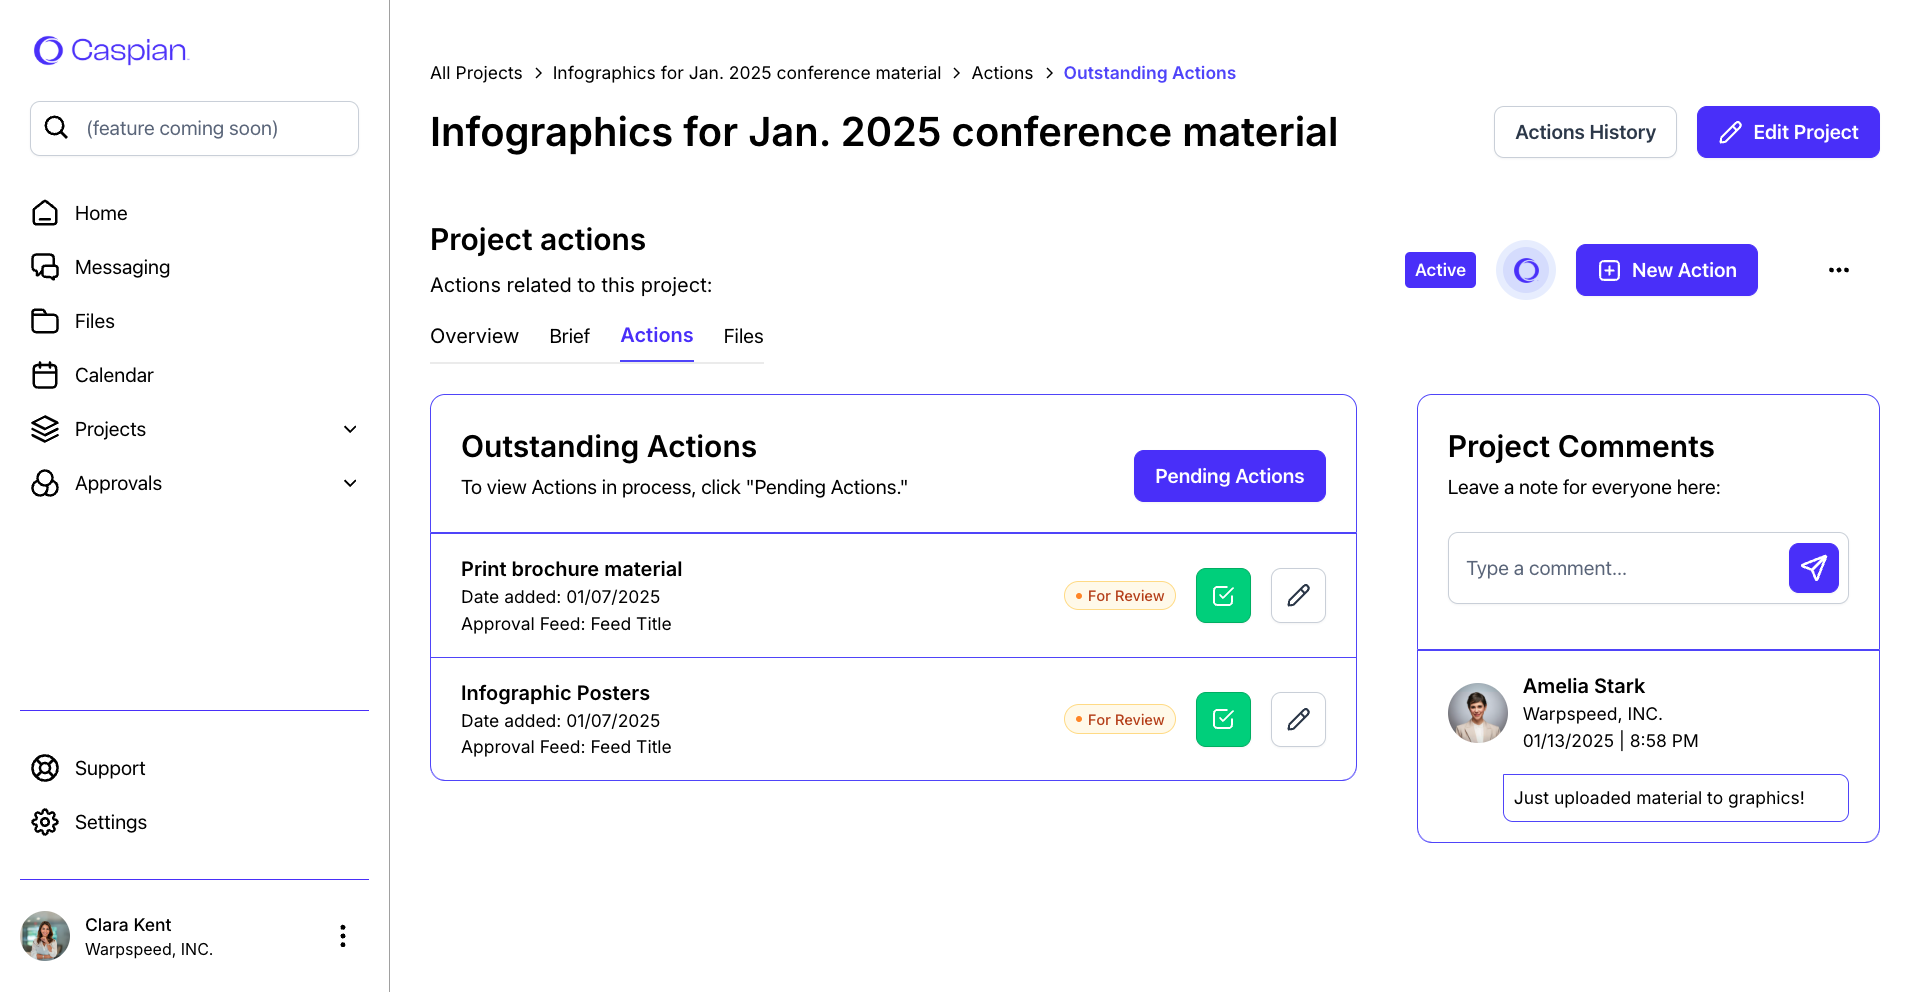
Task: Edit the Print brochure material action
Action: [x=1298, y=596]
